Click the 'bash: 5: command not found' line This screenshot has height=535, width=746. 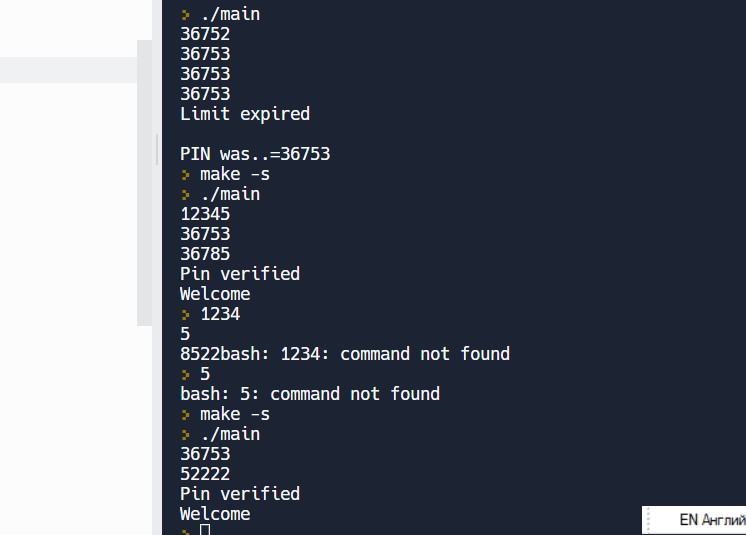pyautogui.click(x=310, y=394)
